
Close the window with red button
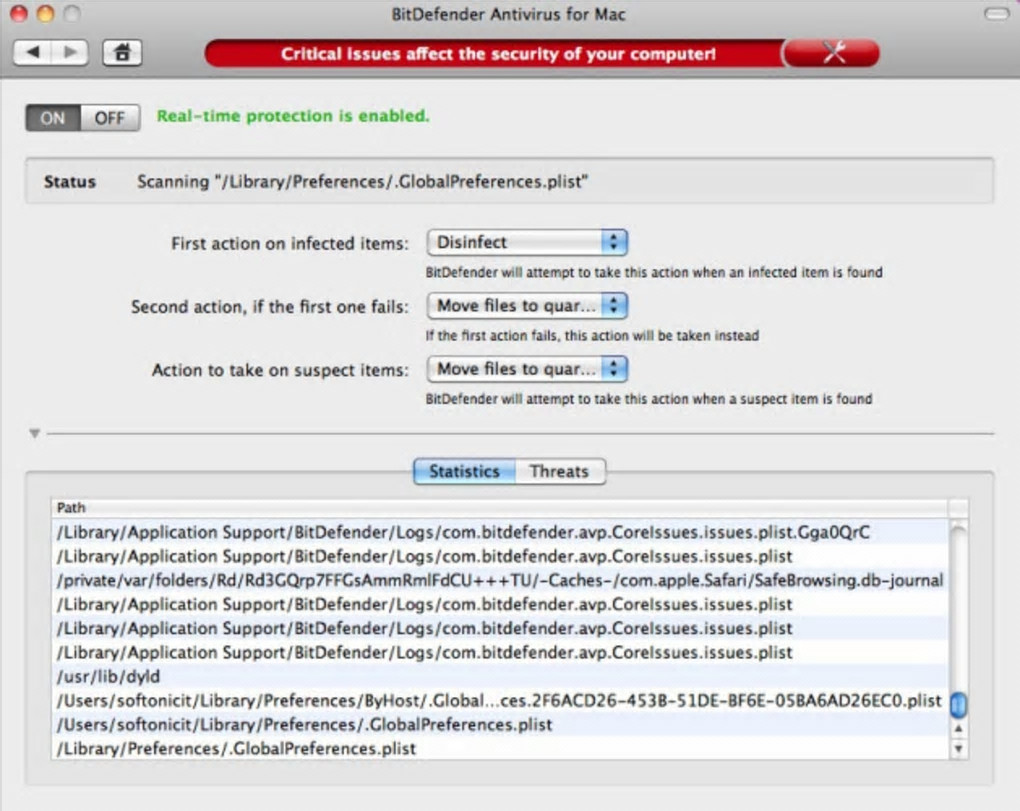19,14
